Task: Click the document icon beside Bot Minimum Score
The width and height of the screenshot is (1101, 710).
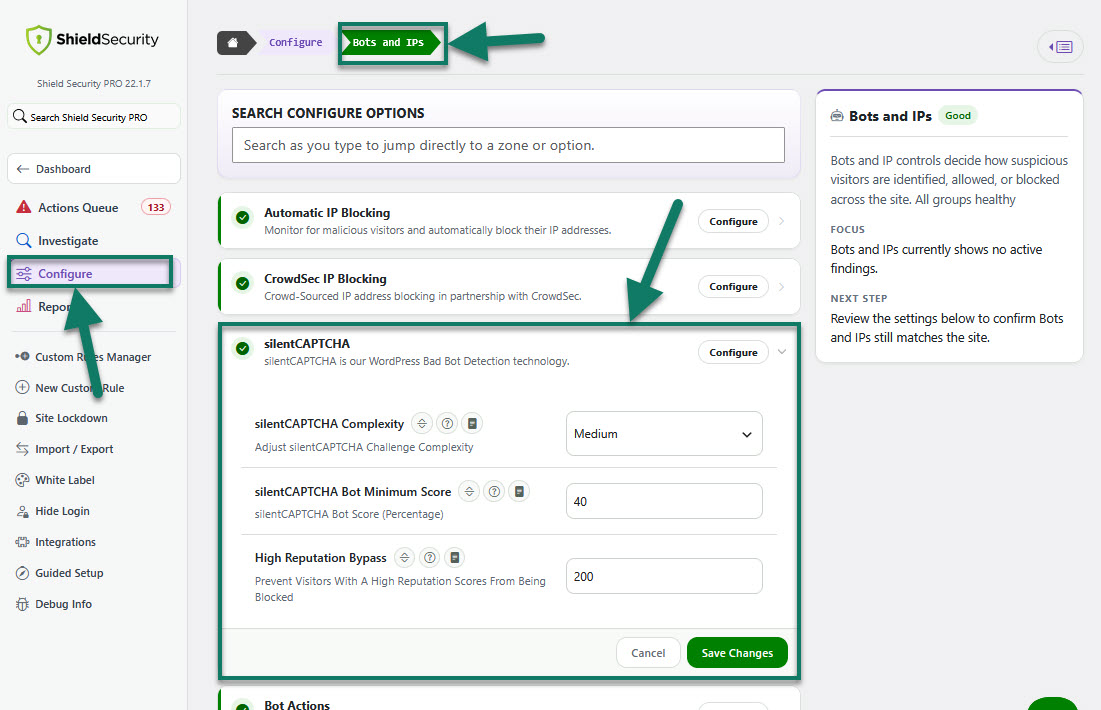Action: (520, 492)
